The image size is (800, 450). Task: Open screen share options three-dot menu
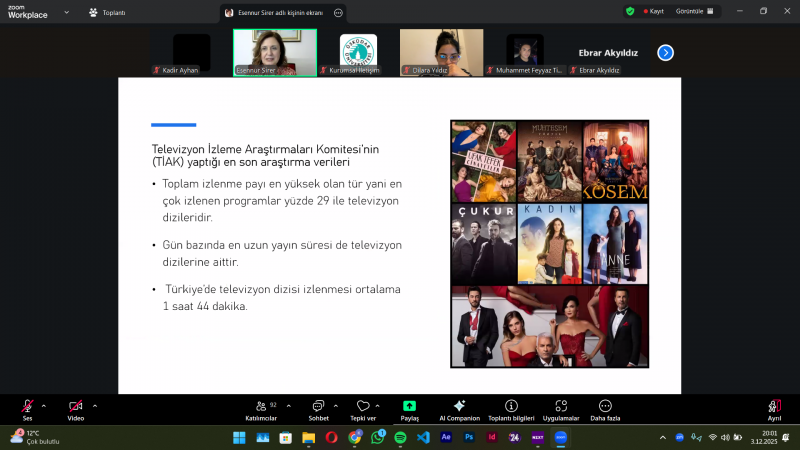click(338, 12)
